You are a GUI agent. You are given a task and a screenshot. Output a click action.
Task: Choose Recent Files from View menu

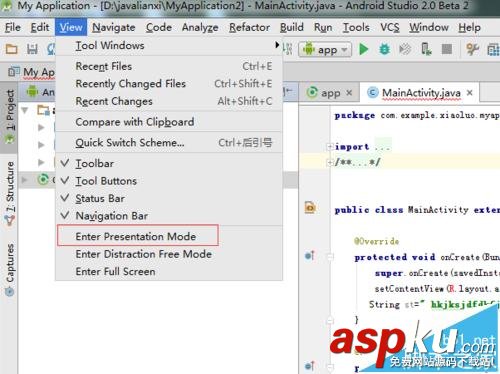[169, 66]
